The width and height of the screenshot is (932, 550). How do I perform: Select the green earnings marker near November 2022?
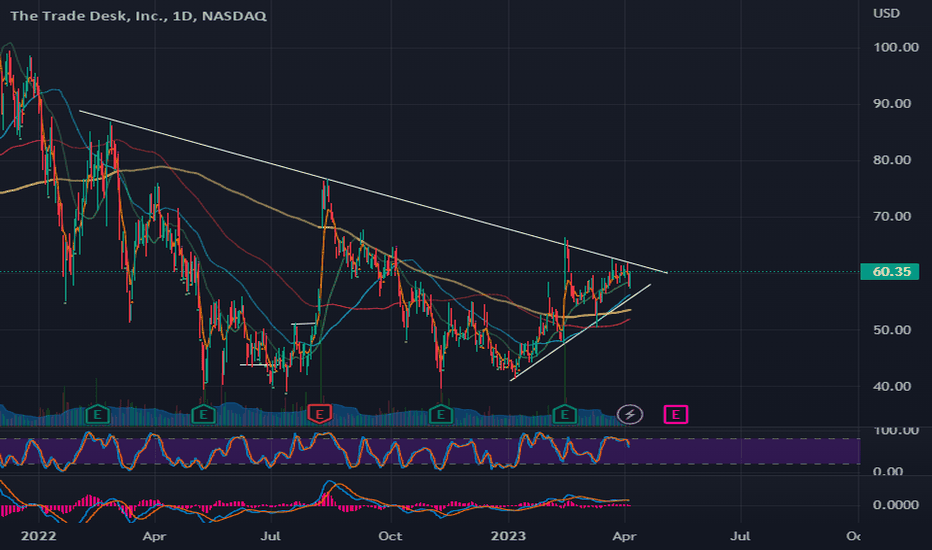coord(440,414)
